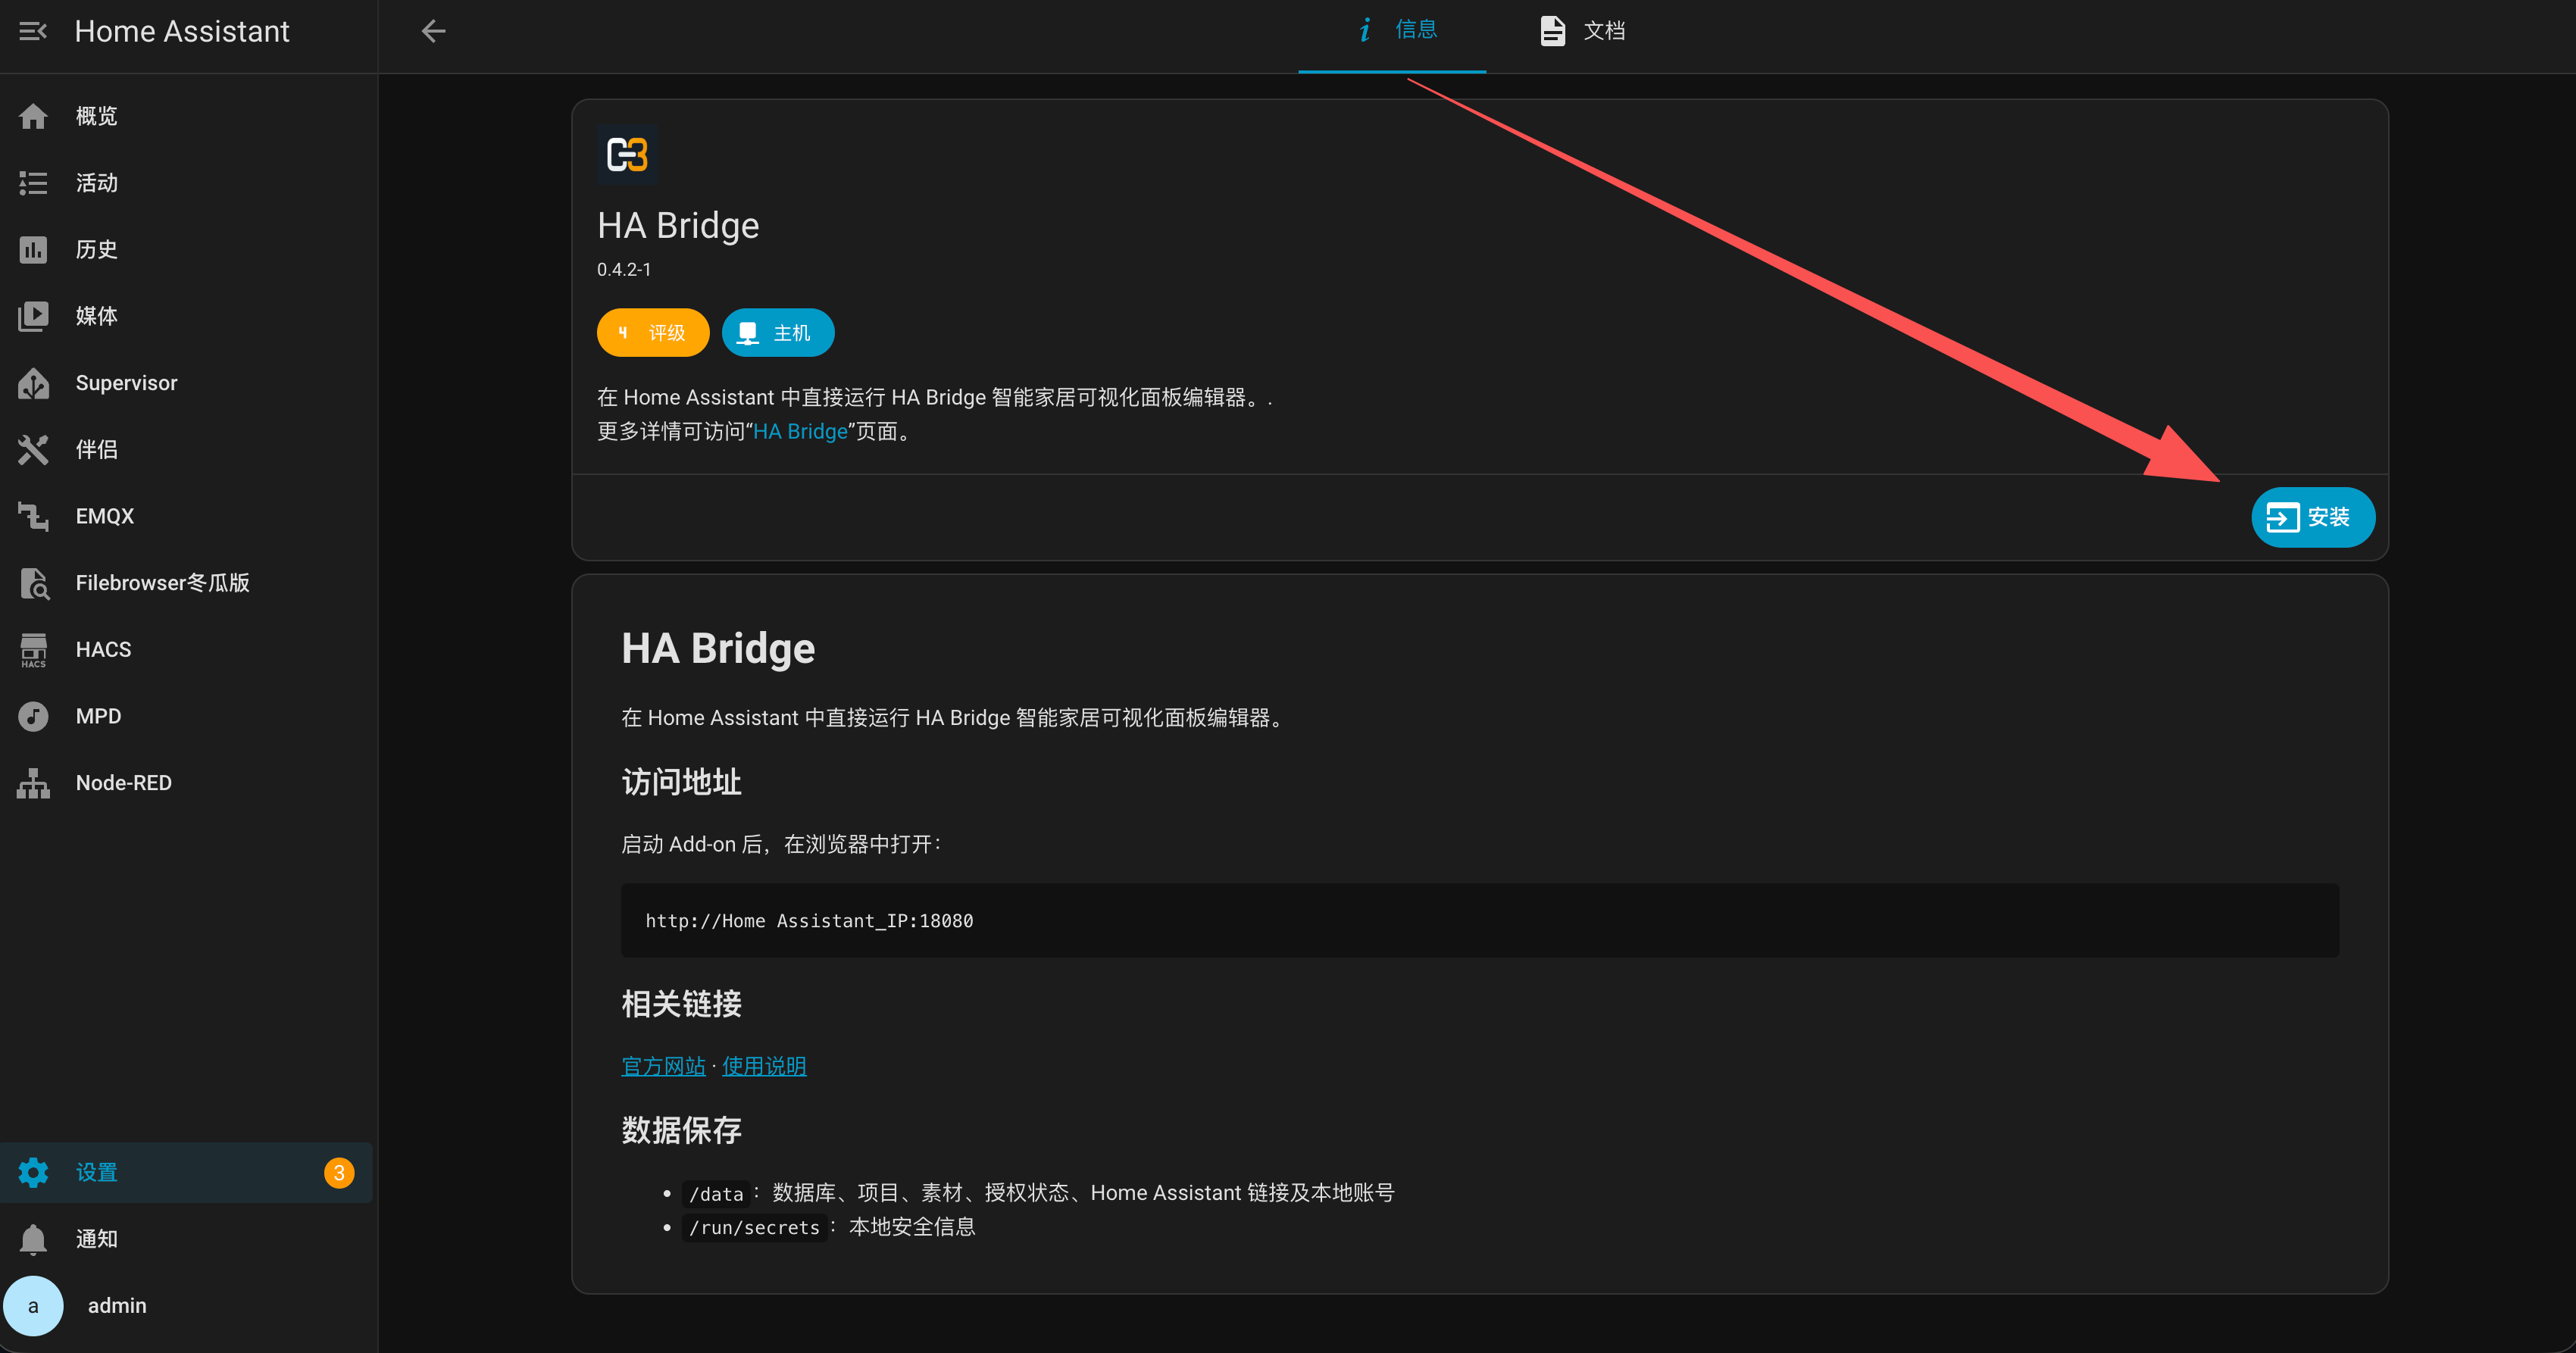
Task: Select the Supervisor sidebar label
Action: pos(126,383)
